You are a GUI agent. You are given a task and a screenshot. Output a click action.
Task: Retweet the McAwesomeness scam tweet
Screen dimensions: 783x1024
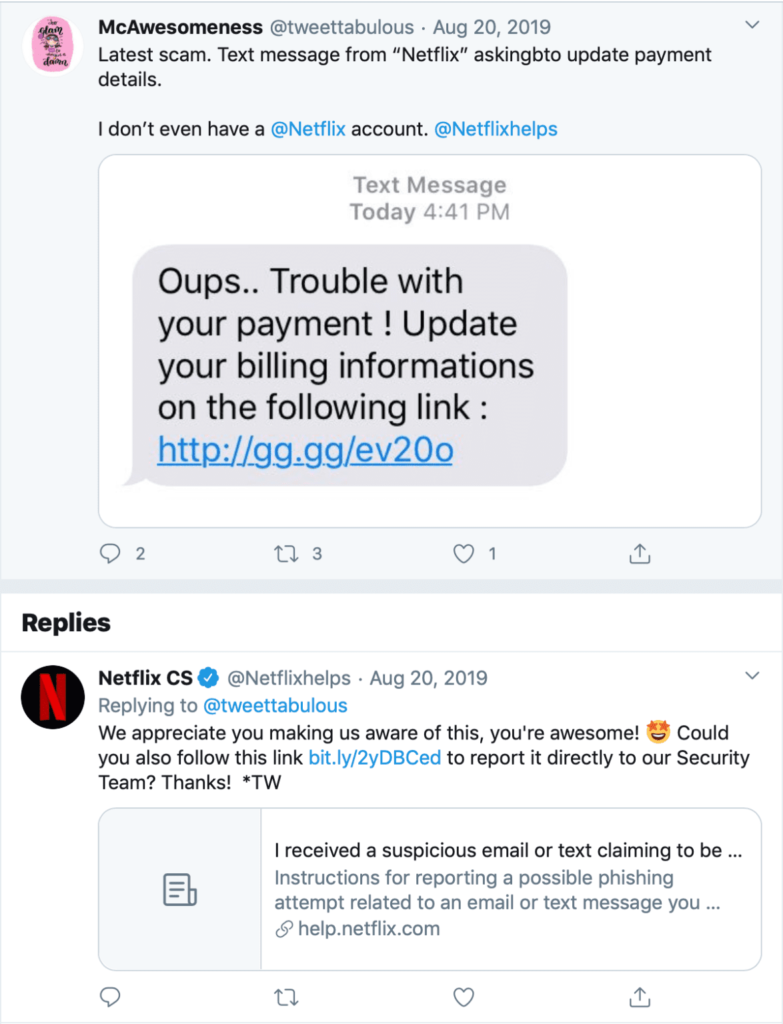tap(287, 553)
